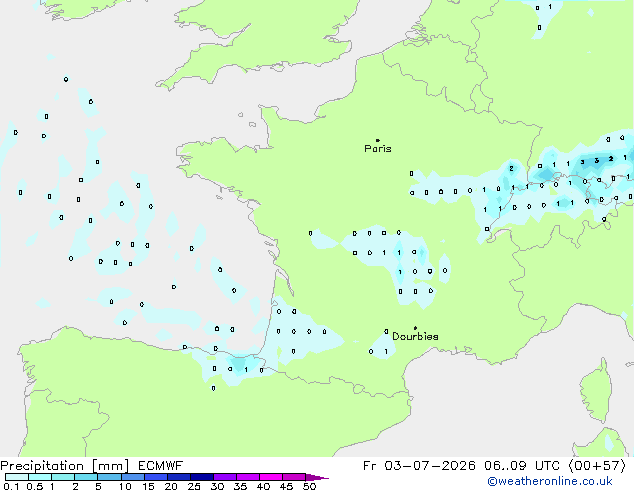Click the 2–5 mm legend swatch
Screen dimensions: 634x490
pos(86,477)
